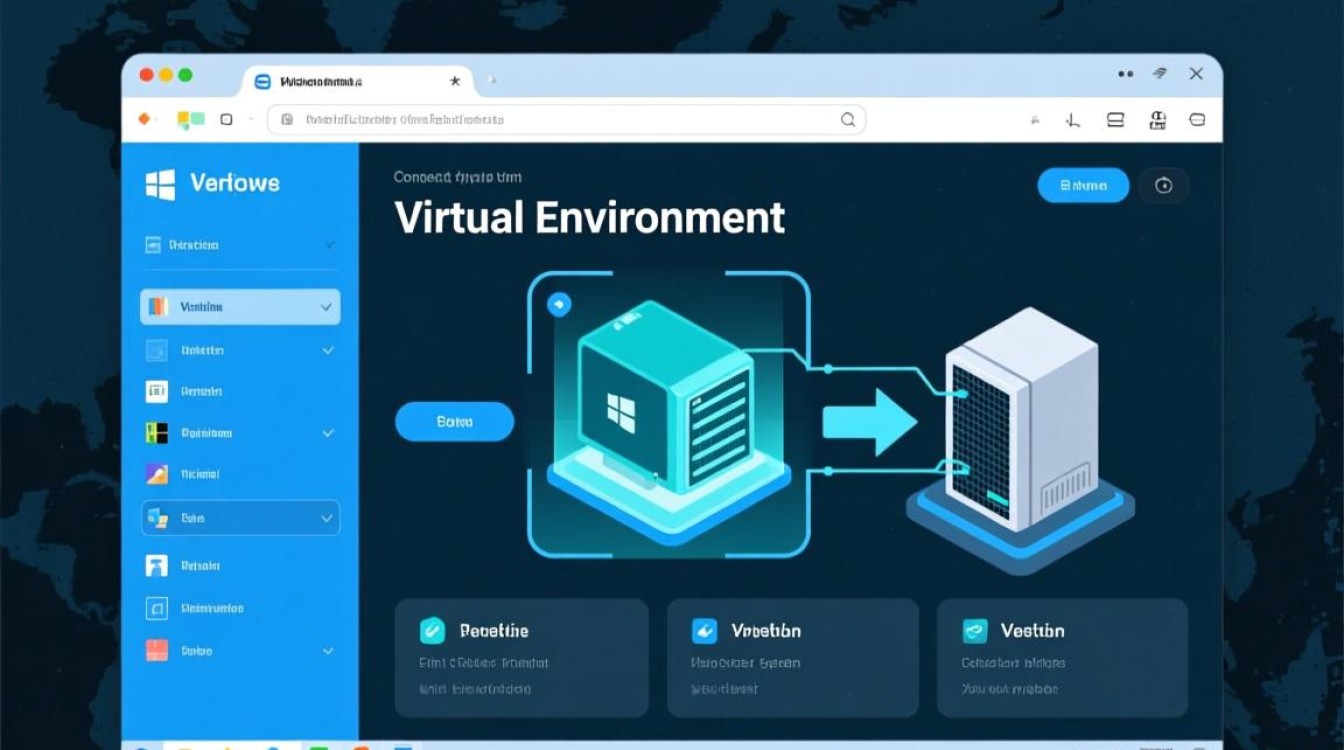
Task: Expand the outlined sidebar item with the computers icon
Action: [326, 519]
